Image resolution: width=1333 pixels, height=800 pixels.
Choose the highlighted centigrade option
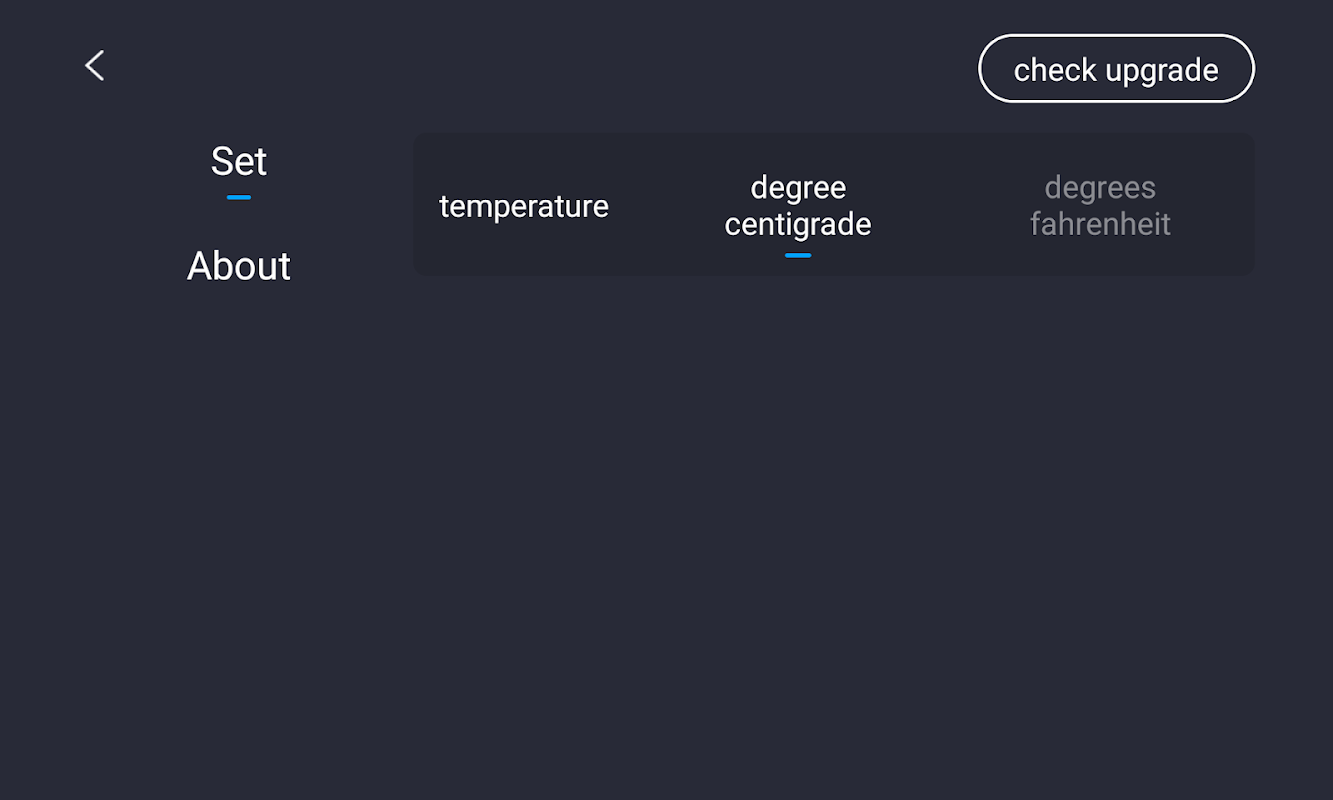(798, 206)
